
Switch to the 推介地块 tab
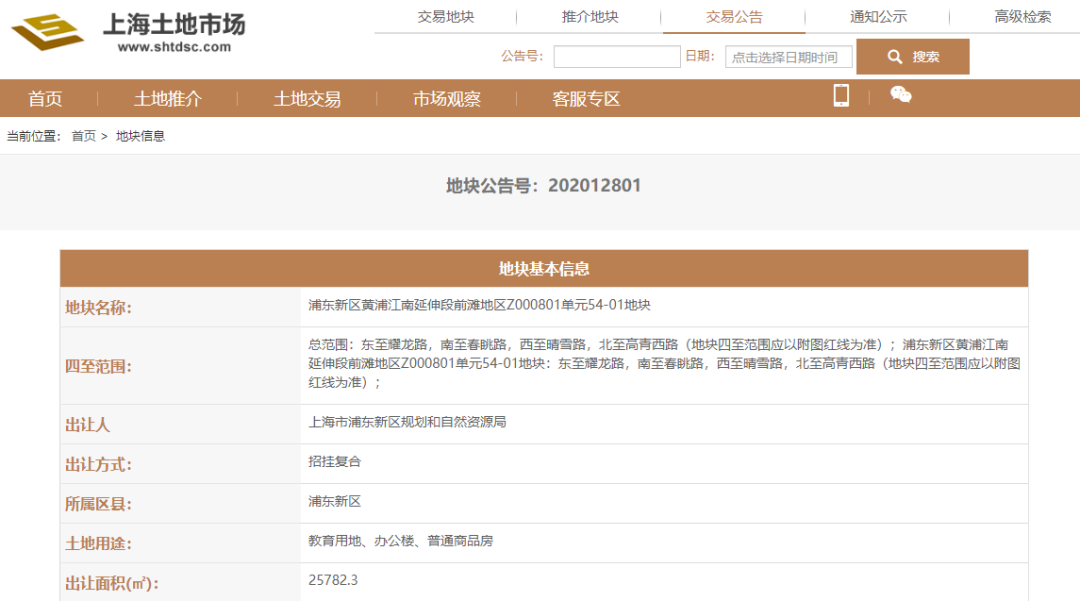[x=590, y=17]
